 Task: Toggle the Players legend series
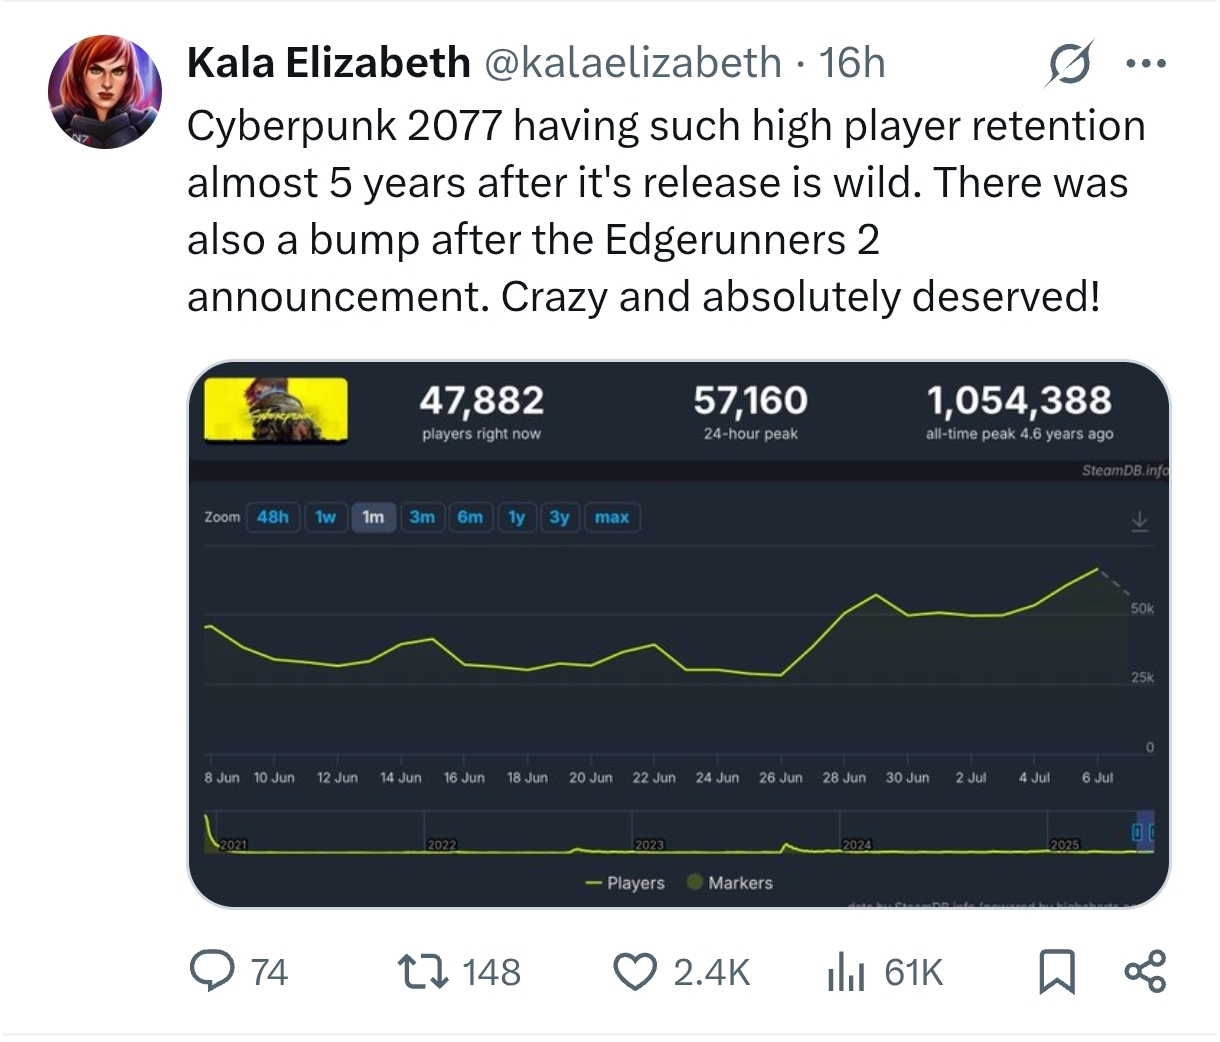[625, 883]
